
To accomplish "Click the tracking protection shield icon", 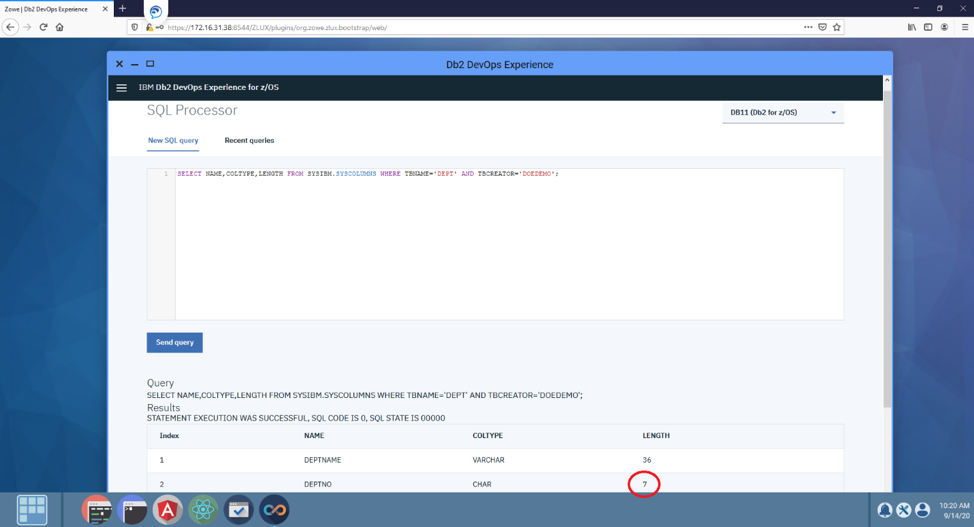I will [135, 27].
